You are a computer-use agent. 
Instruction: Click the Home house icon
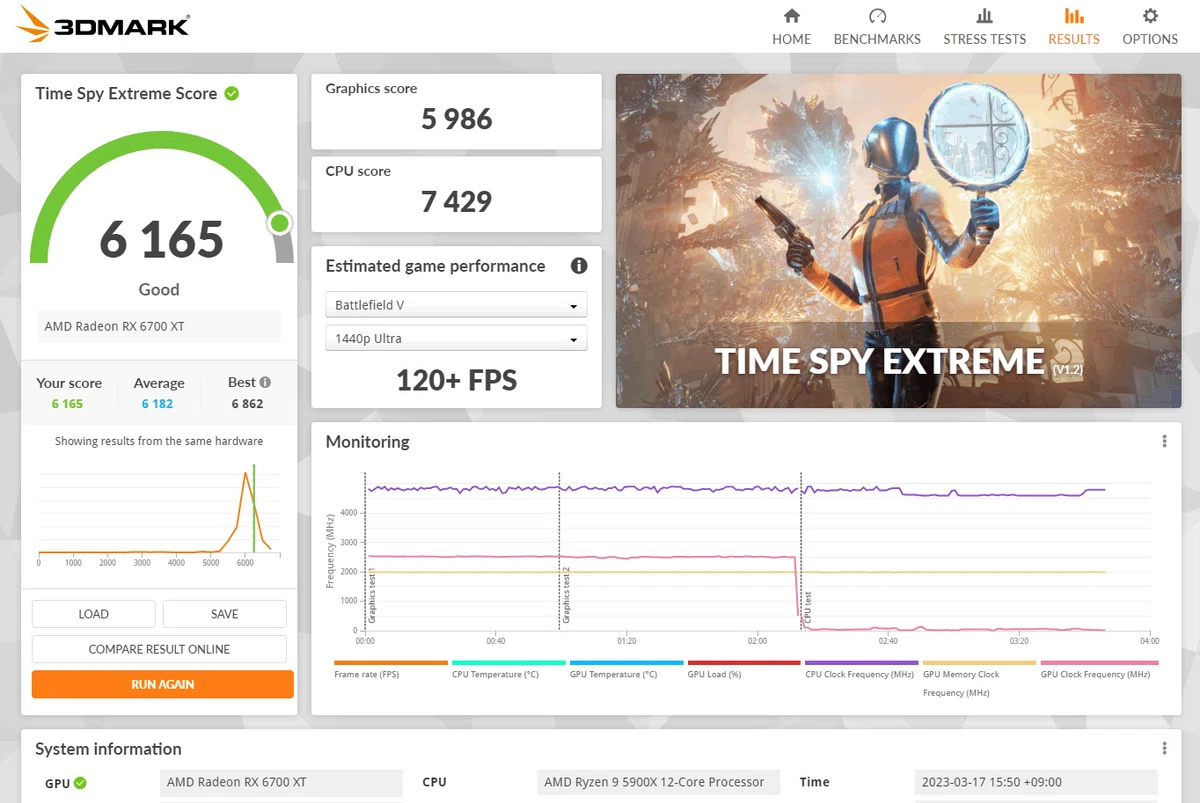792,16
